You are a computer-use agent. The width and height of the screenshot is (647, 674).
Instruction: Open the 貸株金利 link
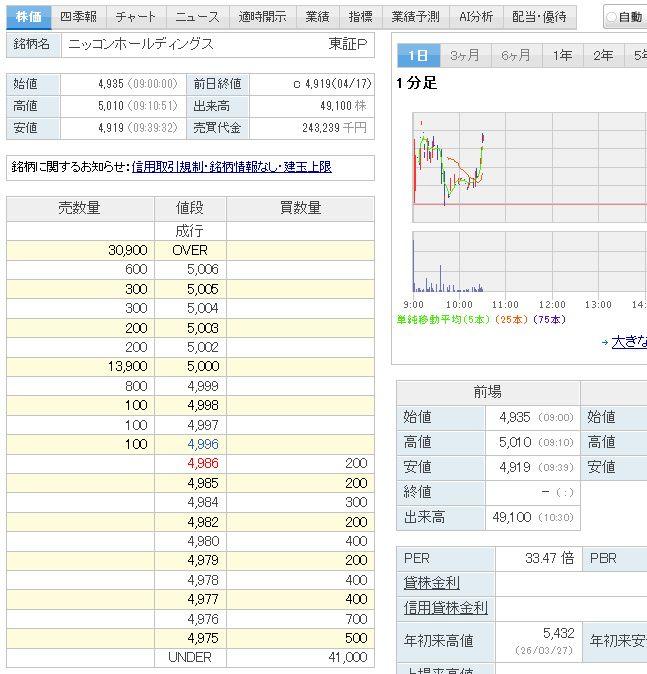pyautogui.click(x=432, y=583)
